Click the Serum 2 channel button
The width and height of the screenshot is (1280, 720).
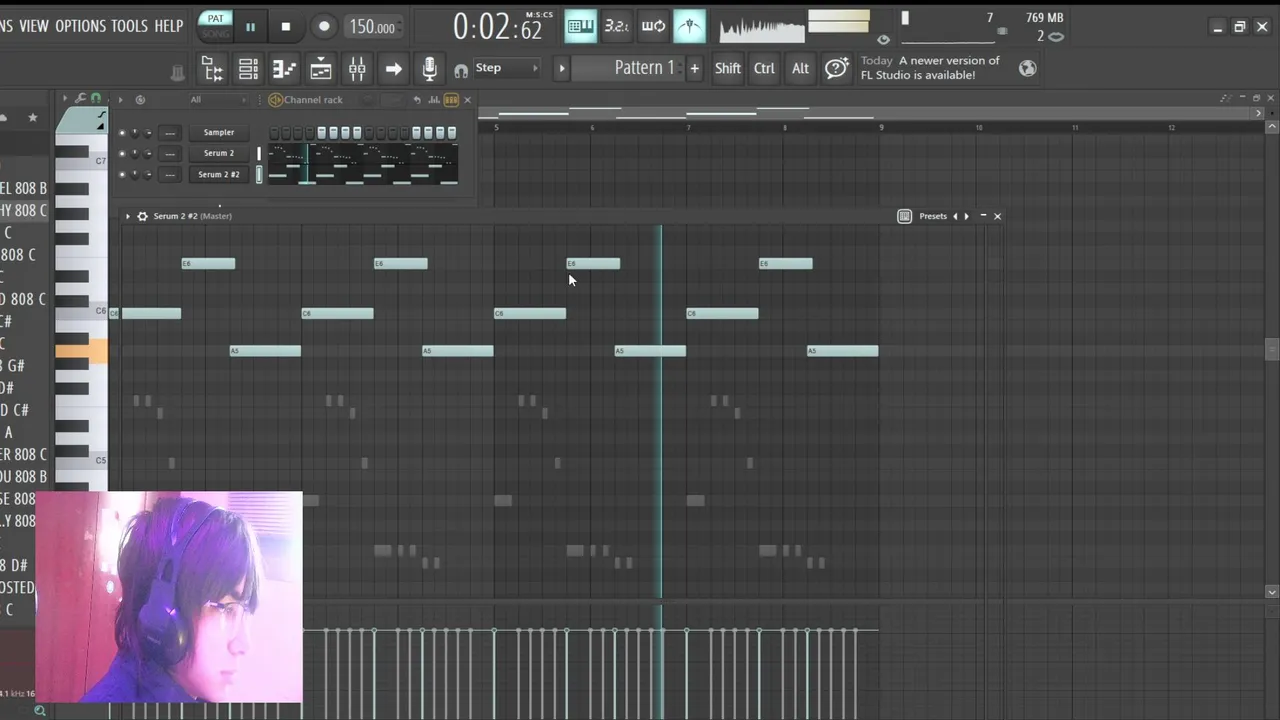tap(219, 154)
